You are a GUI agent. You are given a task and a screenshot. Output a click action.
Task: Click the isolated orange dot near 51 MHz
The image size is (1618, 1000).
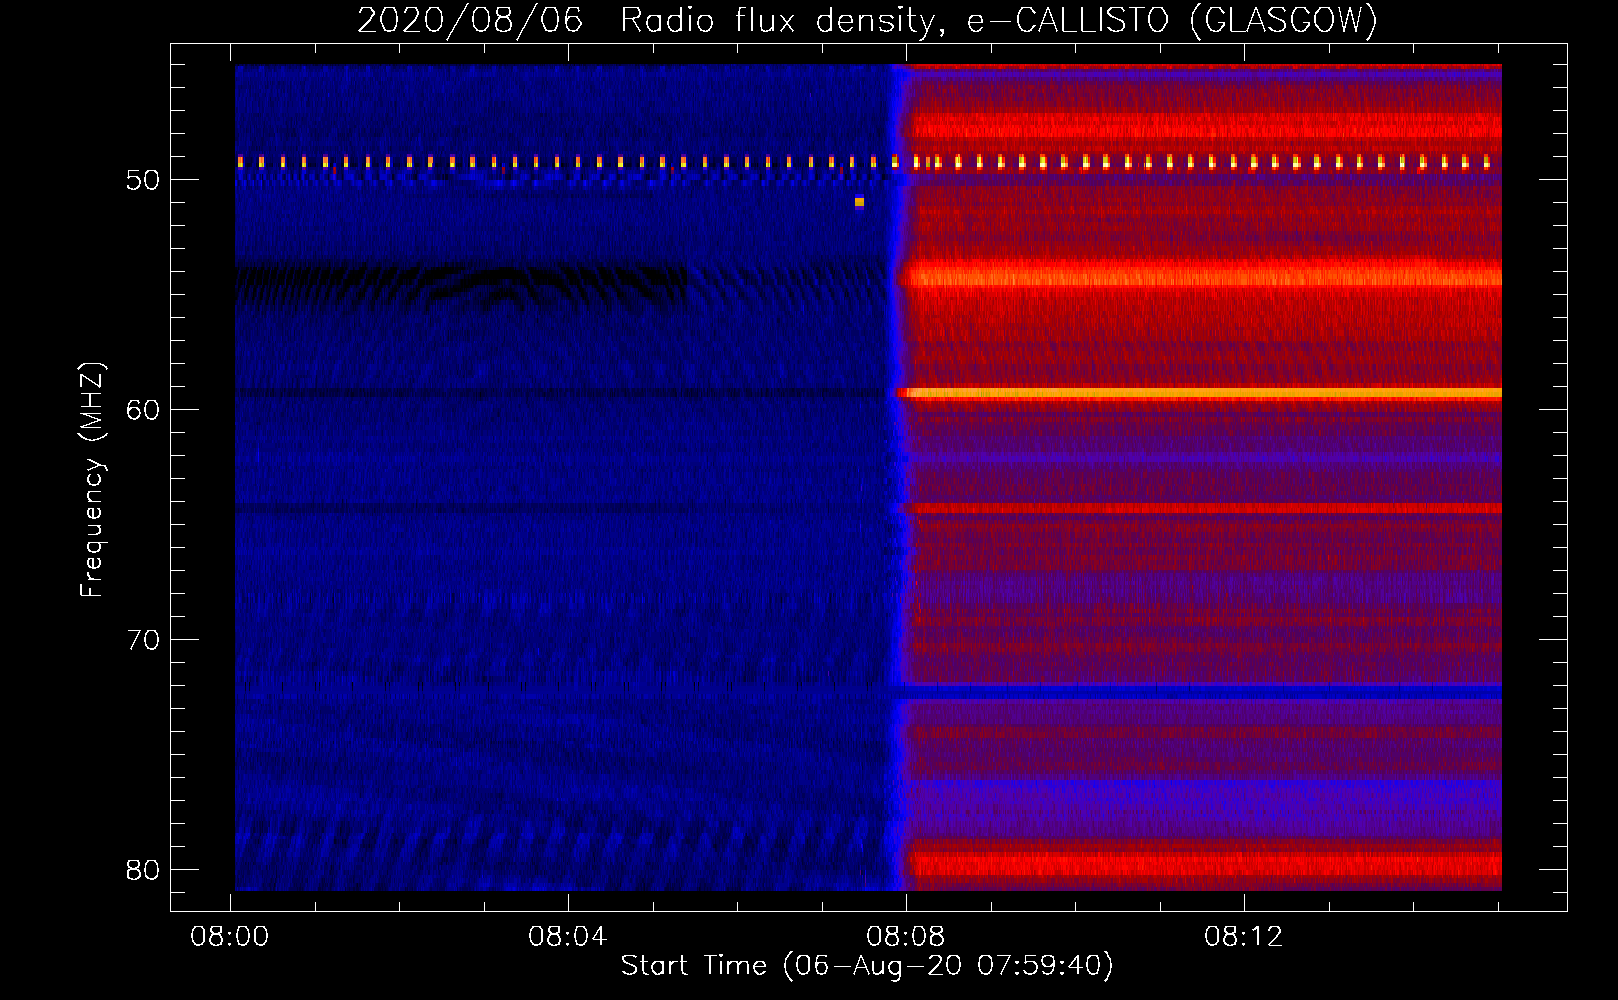pyautogui.click(x=859, y=202)
